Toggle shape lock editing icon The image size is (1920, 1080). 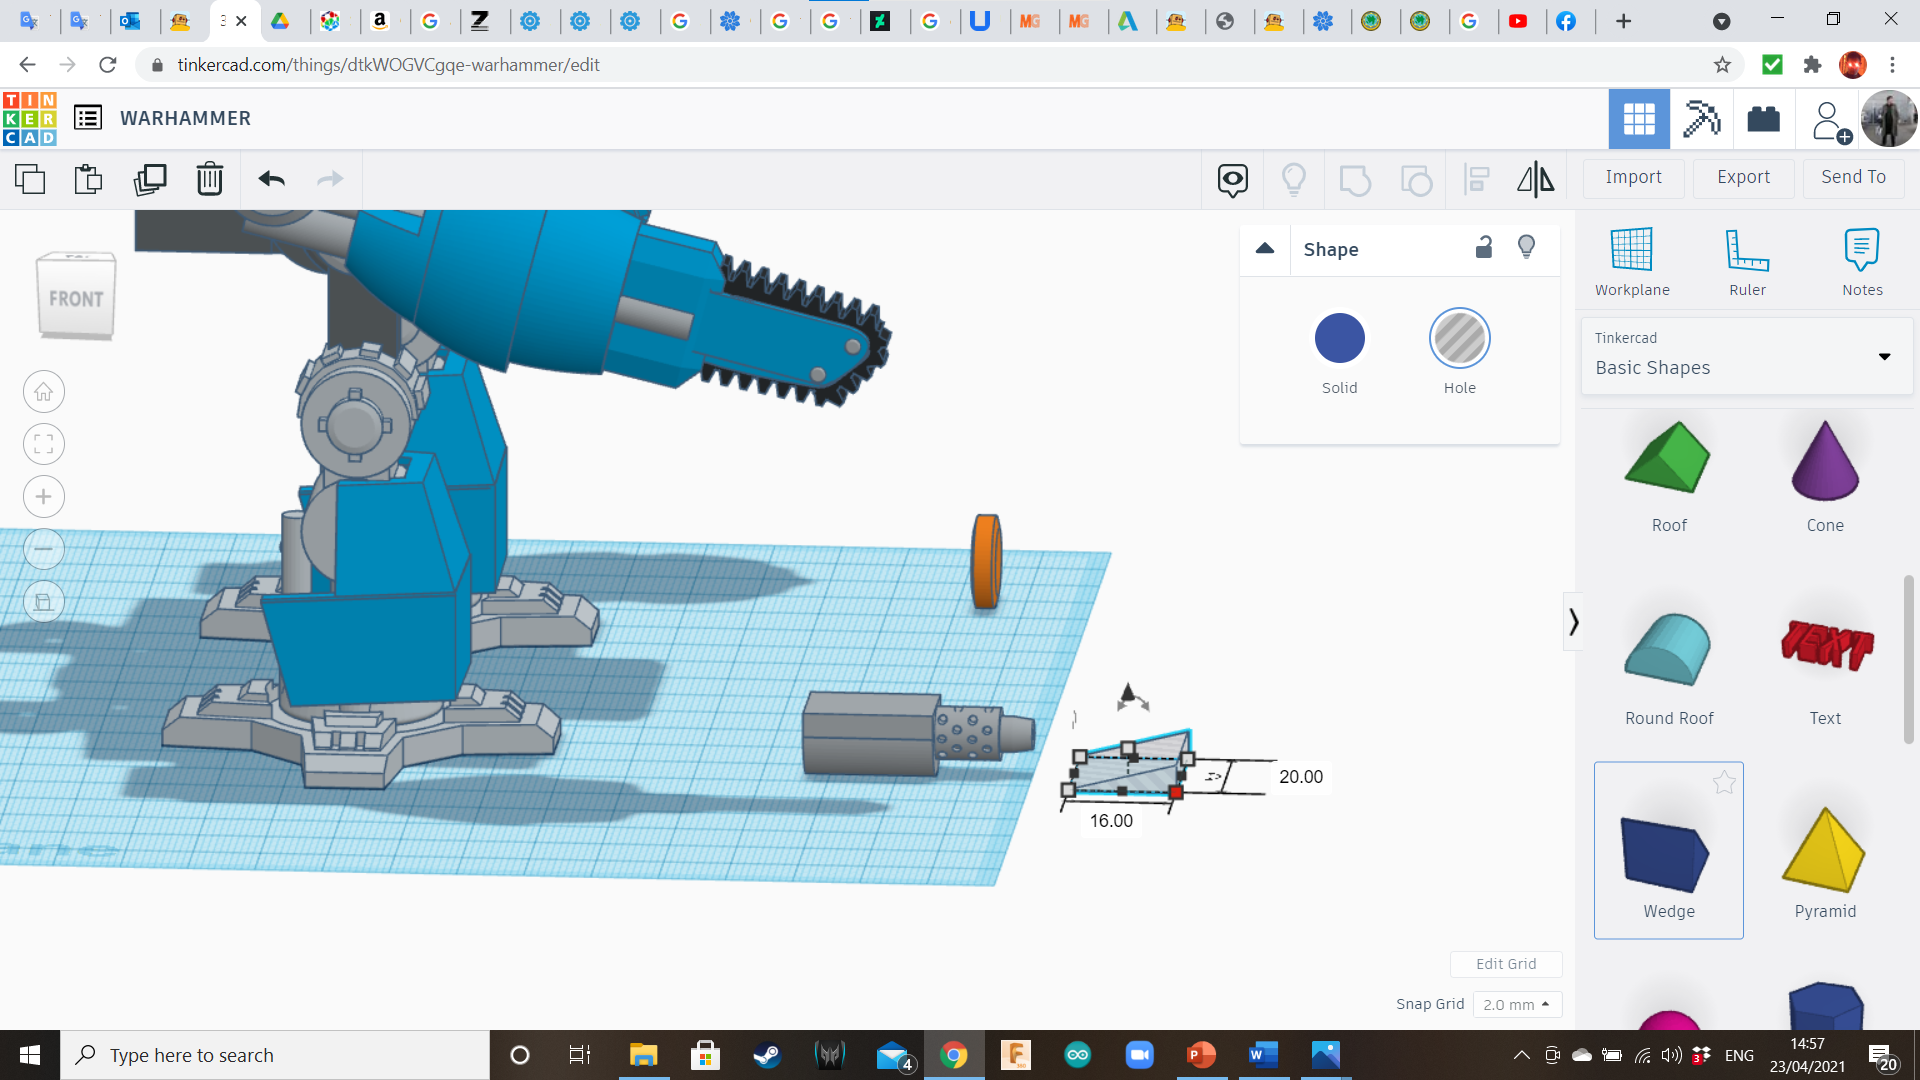click(x=1484, y=248)
